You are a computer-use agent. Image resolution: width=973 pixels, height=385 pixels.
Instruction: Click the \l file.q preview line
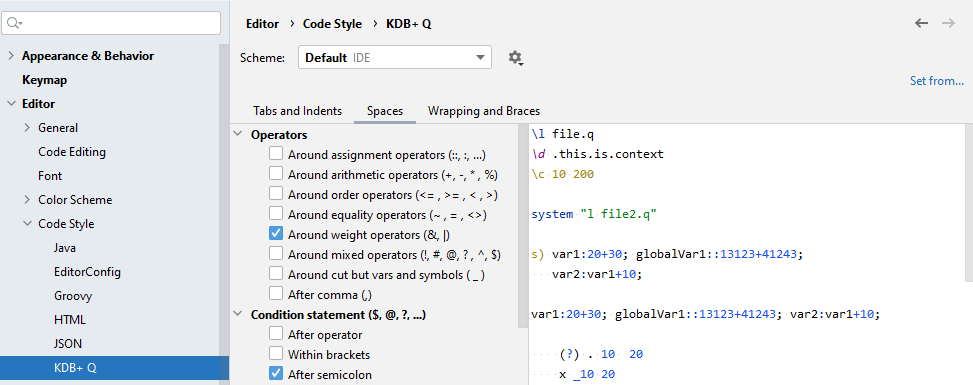tap(563, 134)
